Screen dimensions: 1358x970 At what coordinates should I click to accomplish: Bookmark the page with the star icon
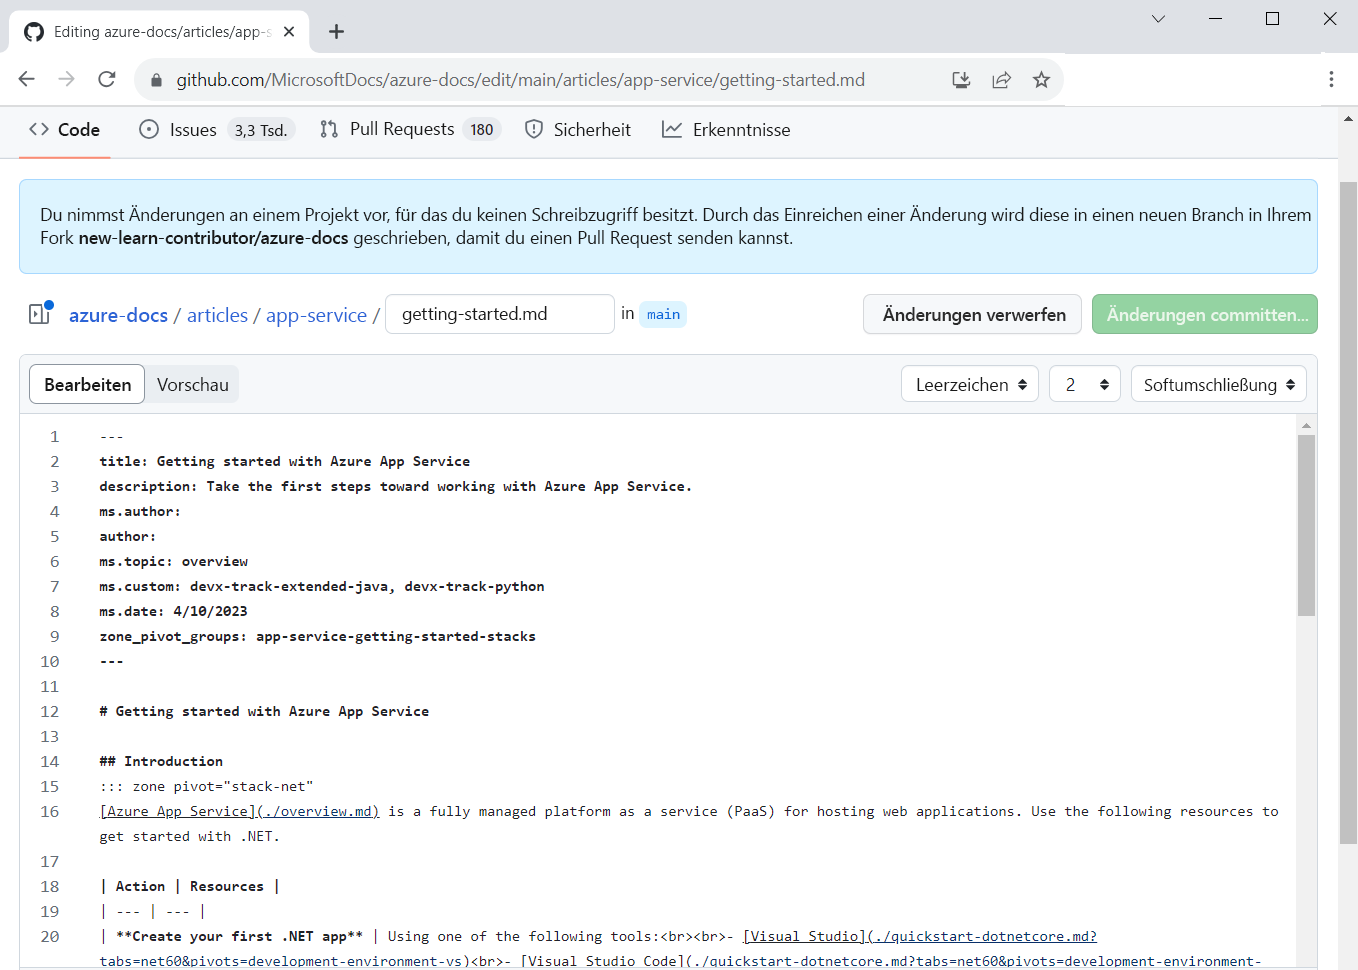tap(1041, 79)
